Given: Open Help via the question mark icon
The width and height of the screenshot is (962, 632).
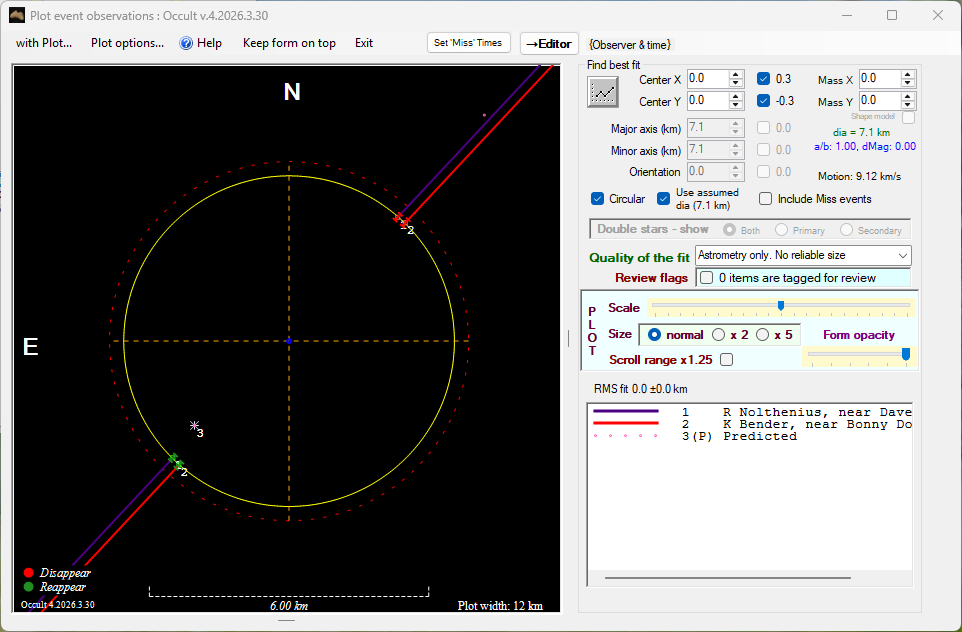Looking at the screenshot, I should (186, 43).
